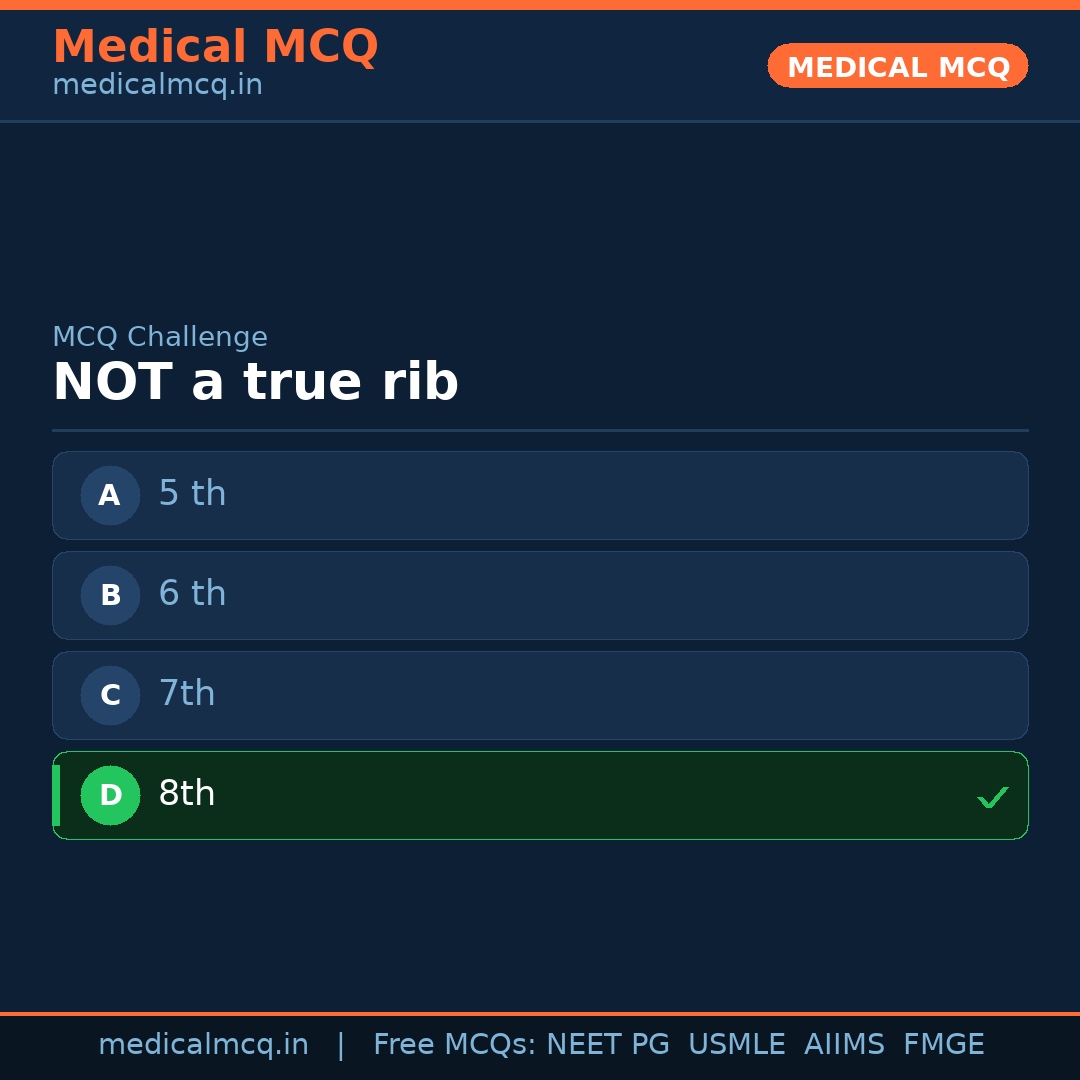
Task: Choose the "6 th" answer text
Action: [192, 594]
